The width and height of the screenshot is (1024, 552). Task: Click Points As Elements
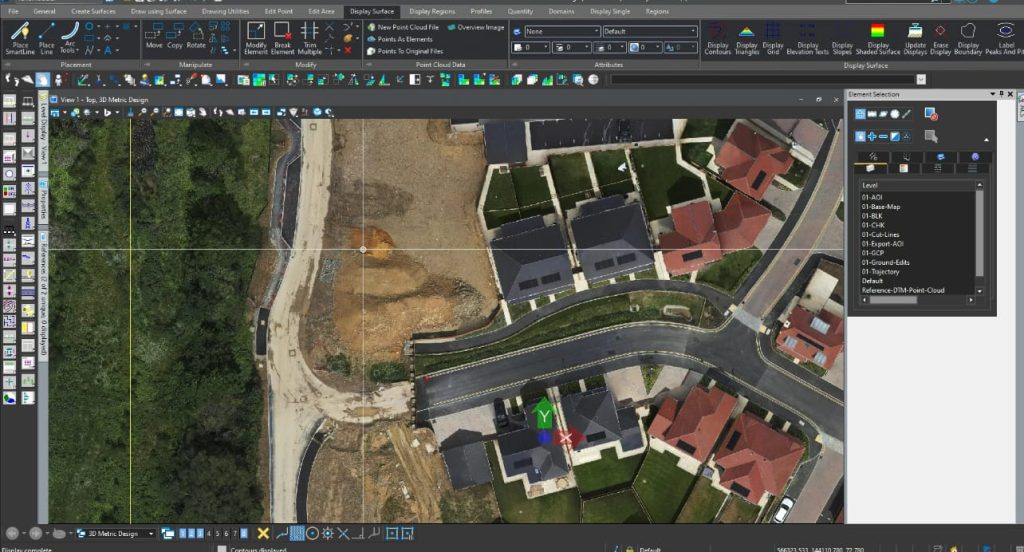[x=400, y=39]
